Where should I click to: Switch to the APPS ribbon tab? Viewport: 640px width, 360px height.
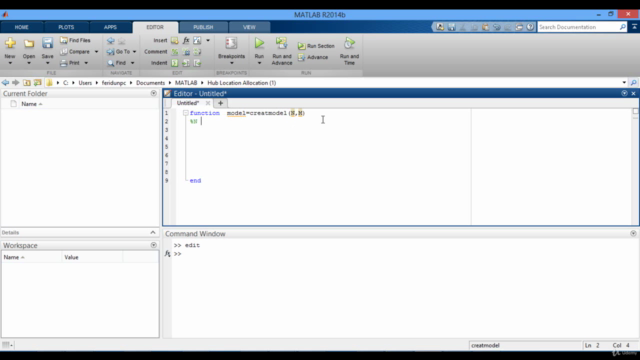tap(110, 27)
